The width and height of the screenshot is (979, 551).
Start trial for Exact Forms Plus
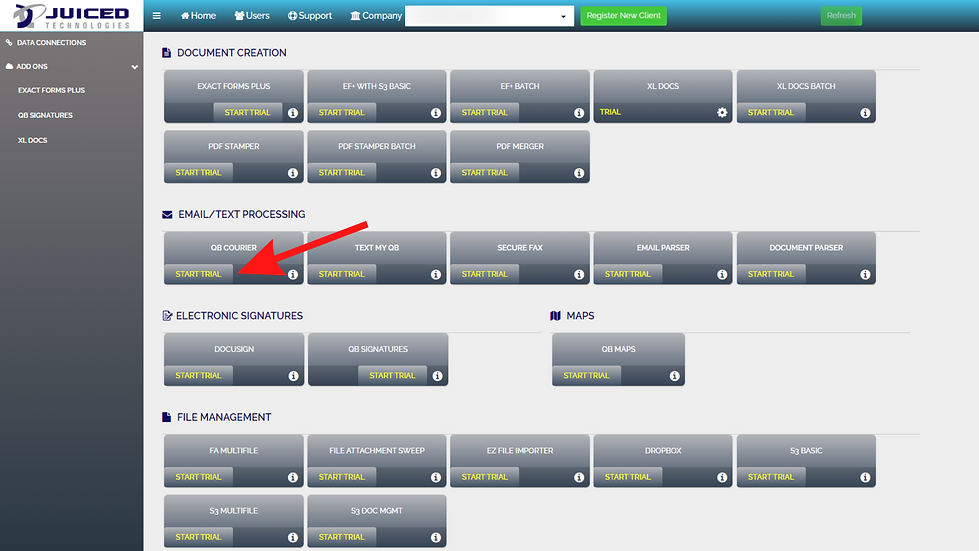[247, 112]
